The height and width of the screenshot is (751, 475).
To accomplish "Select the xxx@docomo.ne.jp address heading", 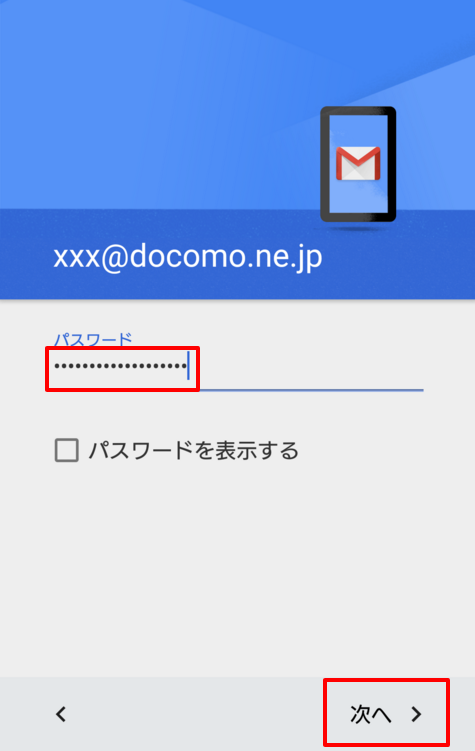I will [x=188, y=258].
